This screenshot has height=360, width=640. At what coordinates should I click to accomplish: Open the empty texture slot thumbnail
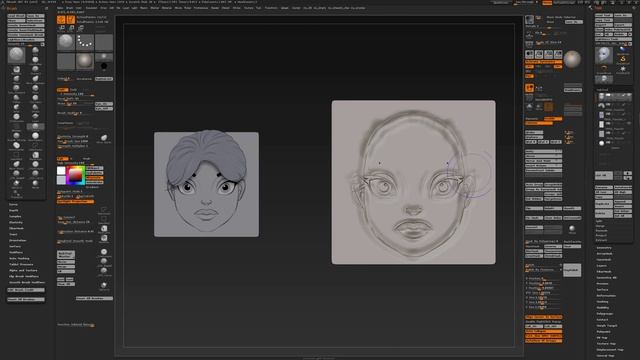(x=66, y=62)
